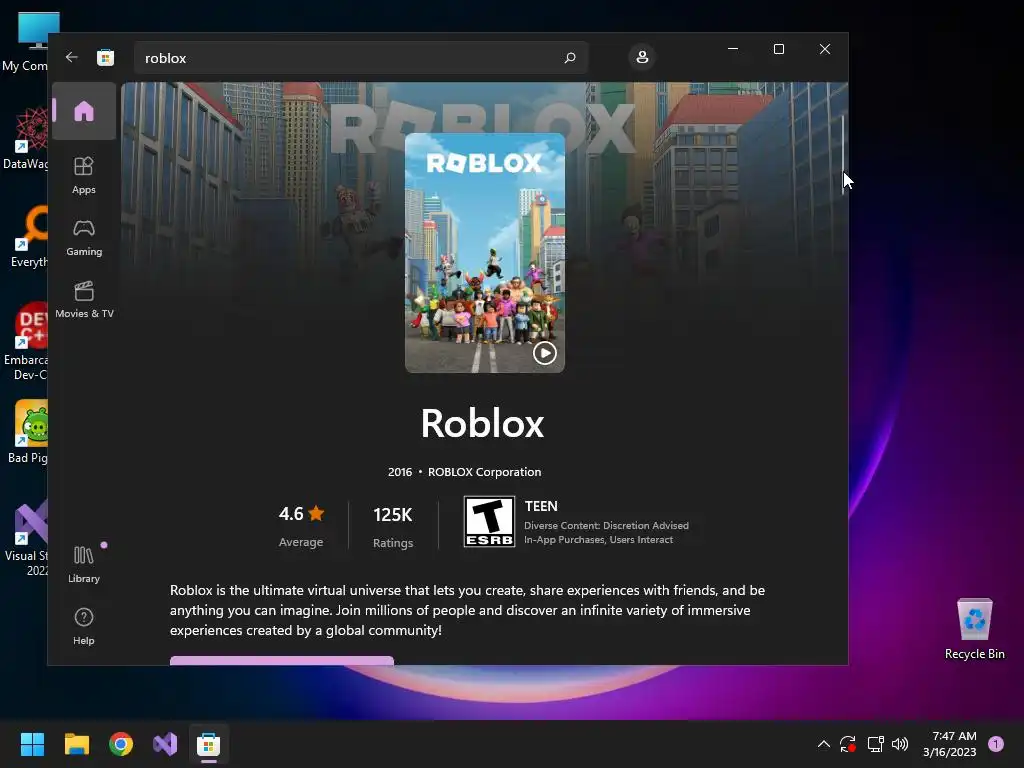Open the Gaming section
This screenshot has height=768, width=1024.
pos(84,237)
